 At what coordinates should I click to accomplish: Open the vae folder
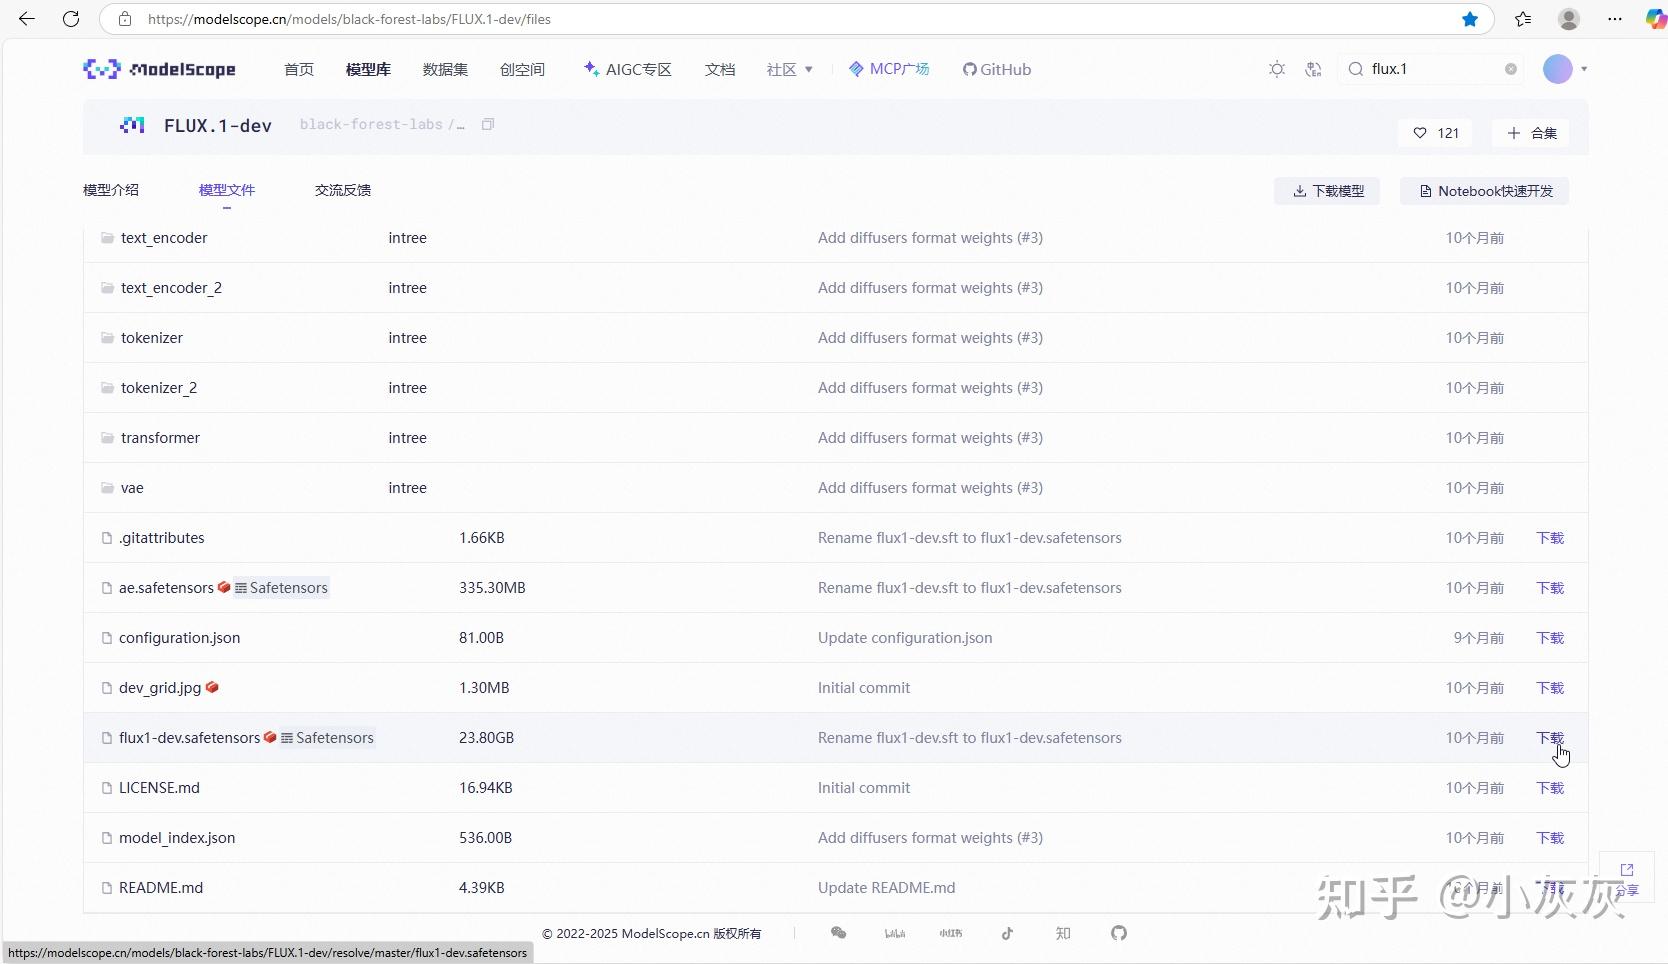pos(132,488)
